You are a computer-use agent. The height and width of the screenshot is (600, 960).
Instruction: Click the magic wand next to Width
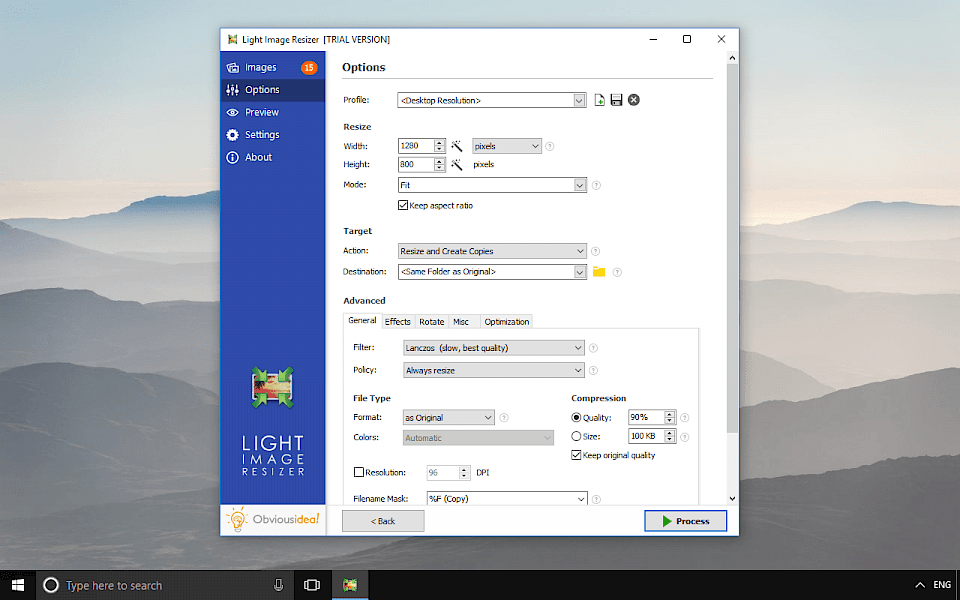(457, 146)
